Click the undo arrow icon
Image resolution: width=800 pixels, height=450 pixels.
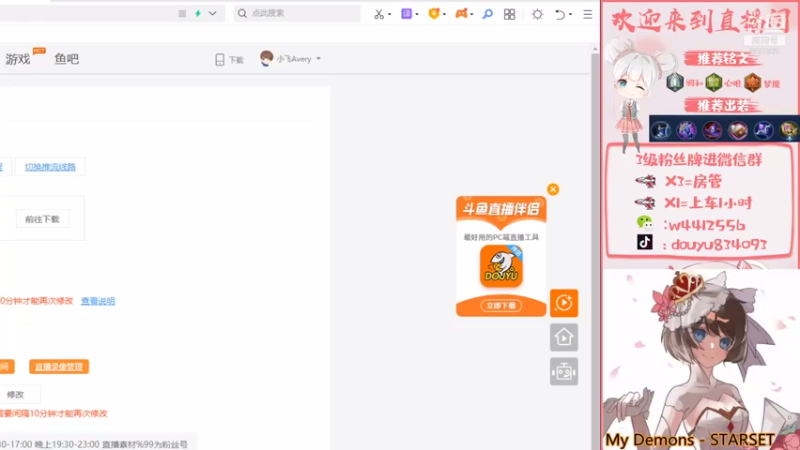pos(560,14)
